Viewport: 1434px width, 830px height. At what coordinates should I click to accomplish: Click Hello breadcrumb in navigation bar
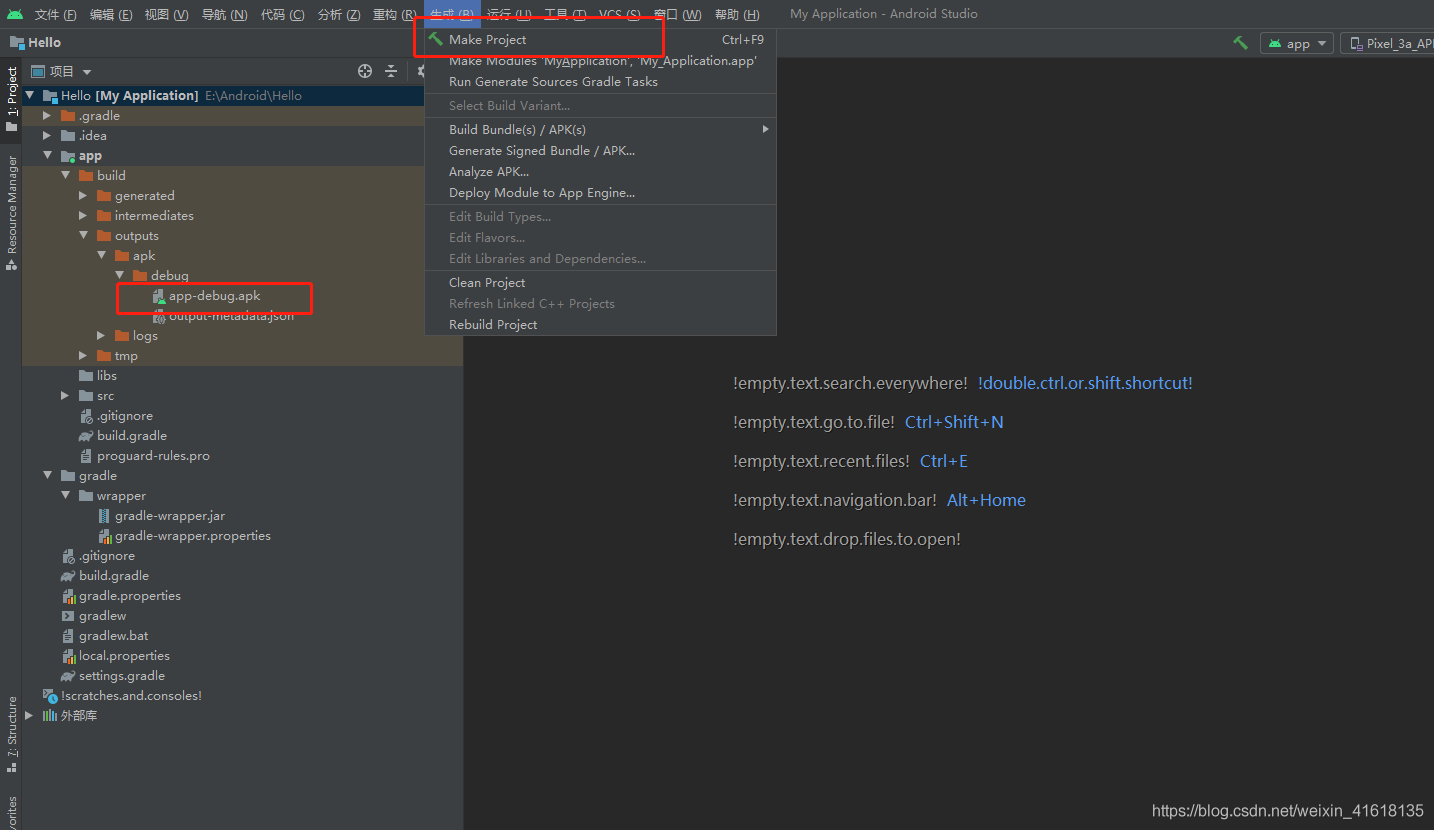[44, 43]
